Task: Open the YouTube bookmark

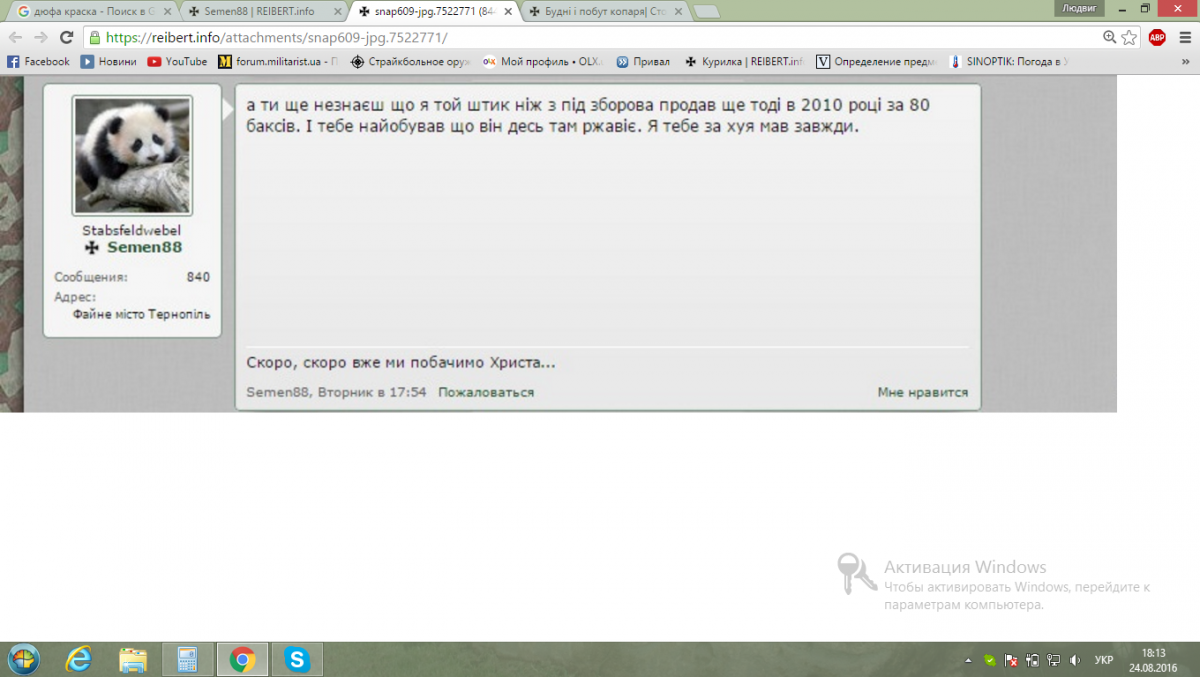Action: point(178,61)
